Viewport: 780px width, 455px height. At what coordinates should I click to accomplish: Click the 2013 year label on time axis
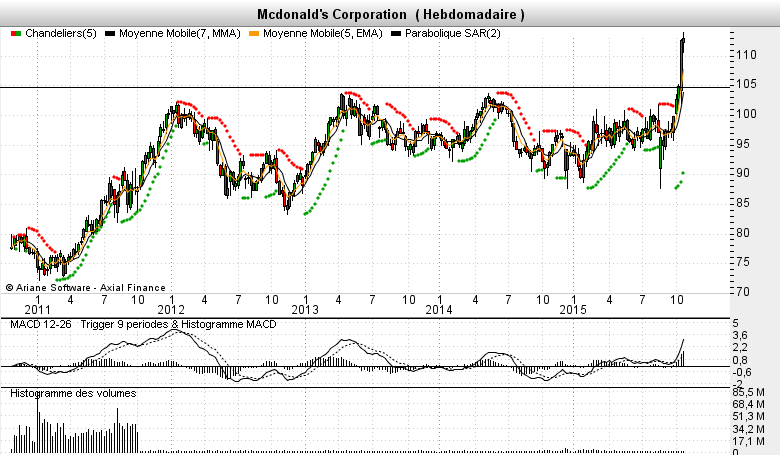point(305,310)
